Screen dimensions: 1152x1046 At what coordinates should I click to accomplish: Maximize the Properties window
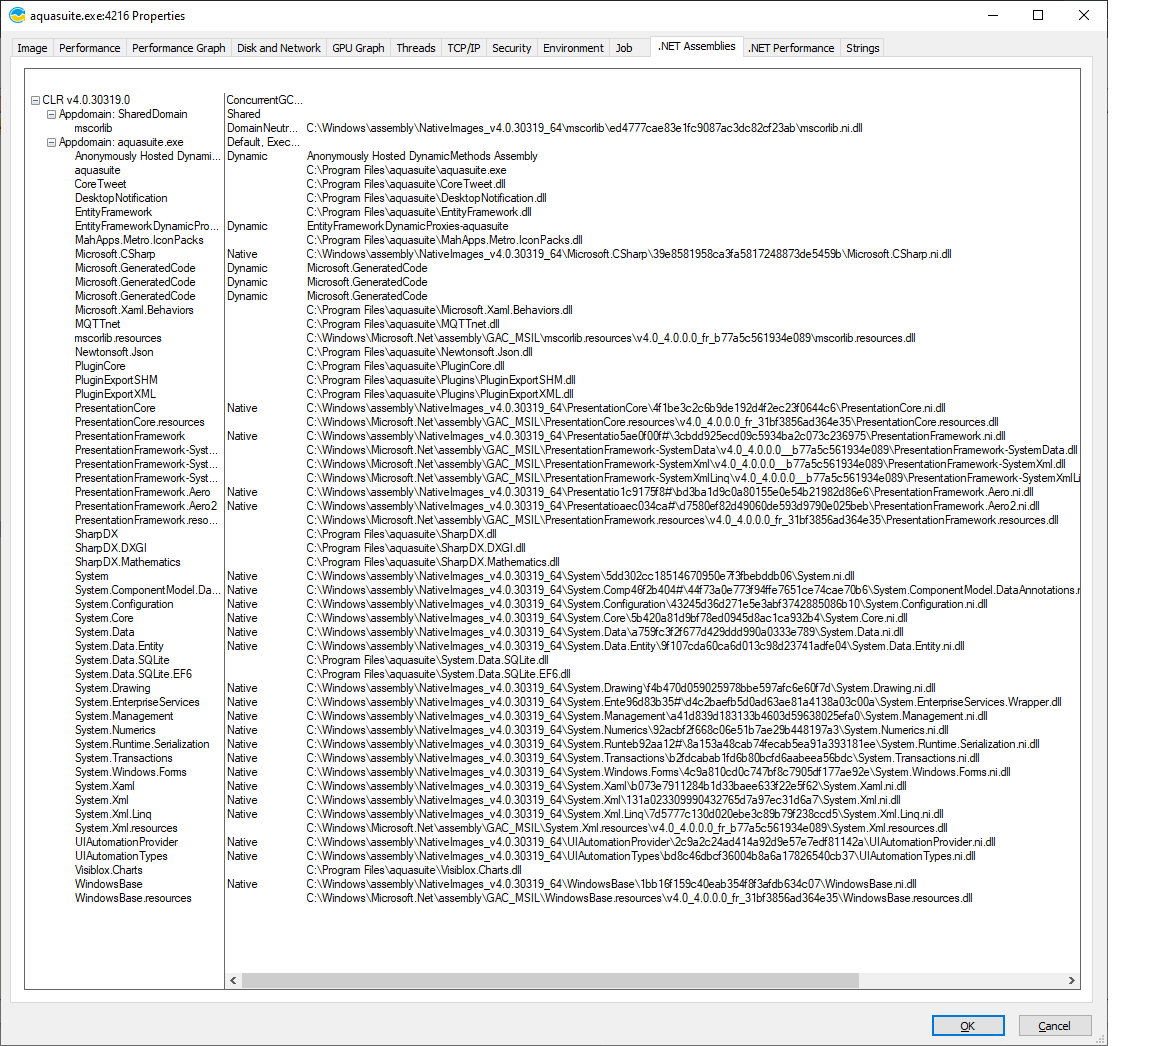[x=1038, y=15]
